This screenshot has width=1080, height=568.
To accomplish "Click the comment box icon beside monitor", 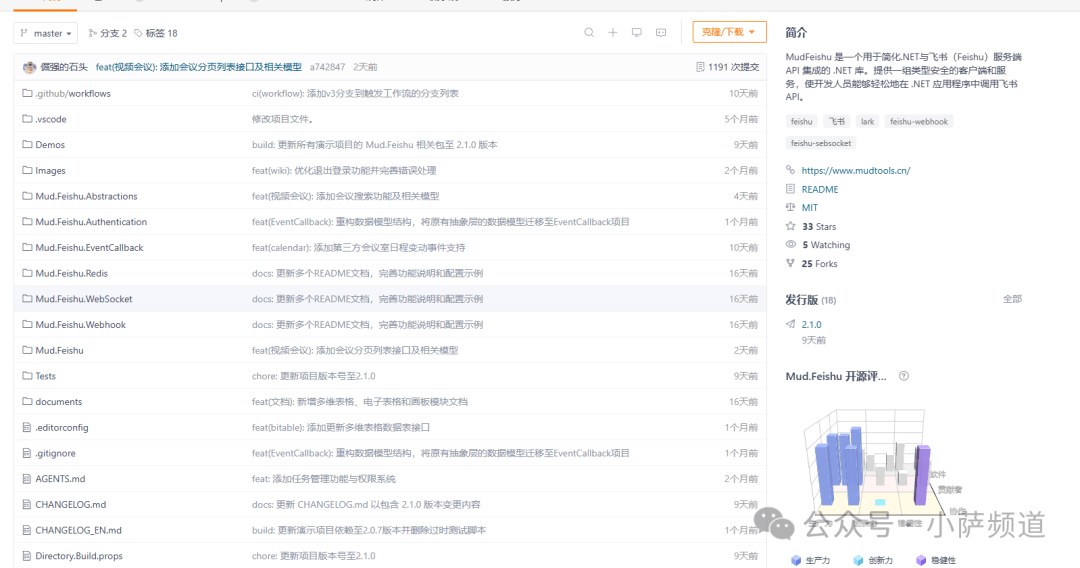I will [661, 32].
